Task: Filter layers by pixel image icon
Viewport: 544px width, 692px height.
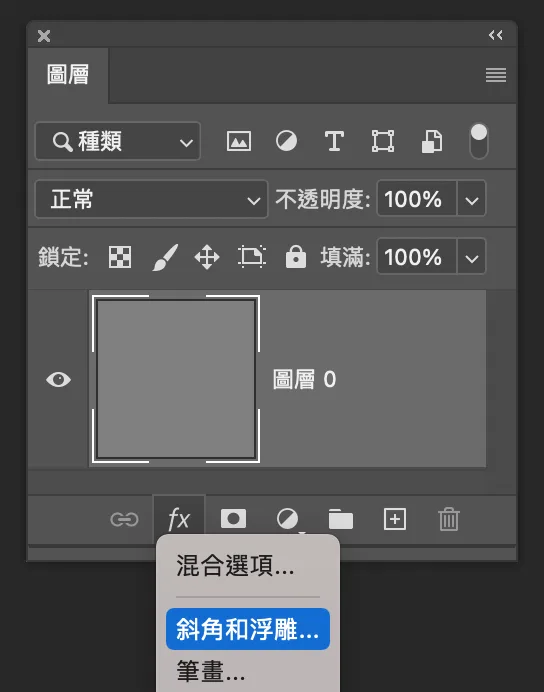Action: click(239, 142)
